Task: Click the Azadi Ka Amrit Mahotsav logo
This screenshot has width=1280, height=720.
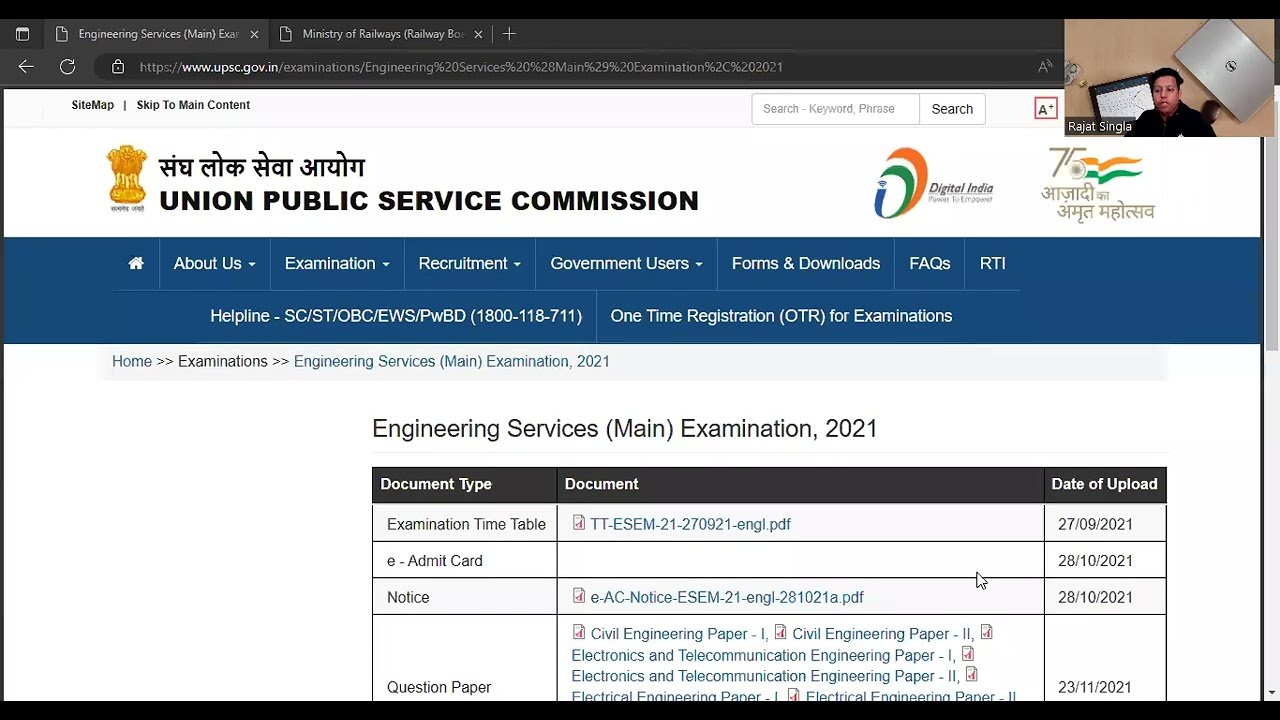Action: point(1098,184)
